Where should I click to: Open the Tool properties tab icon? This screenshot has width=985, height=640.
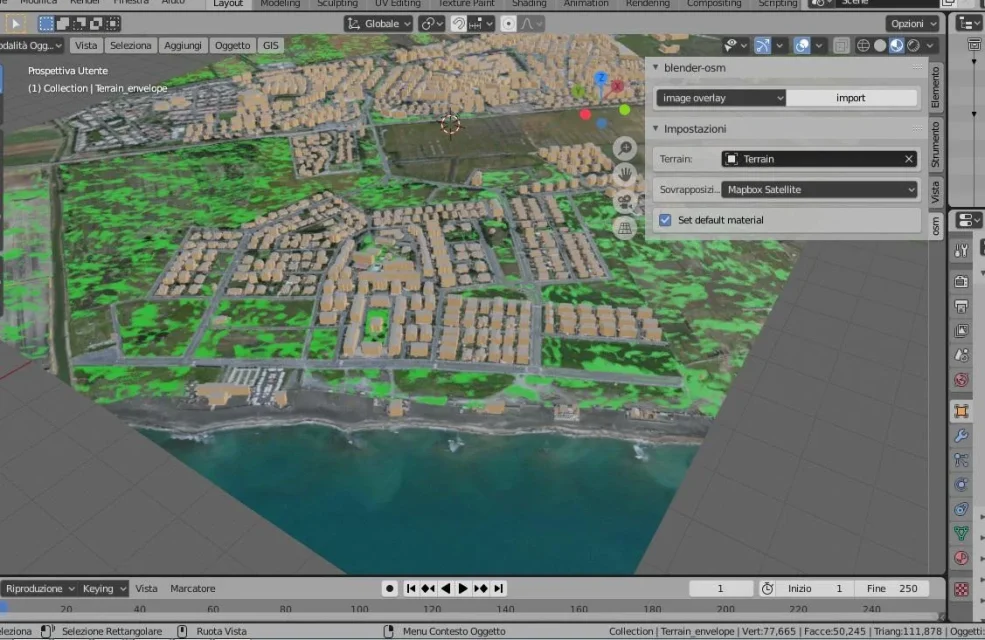point(961,251)
